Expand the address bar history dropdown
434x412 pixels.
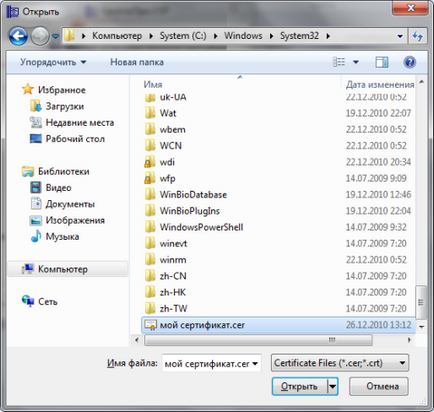pyautogui.click(x=400, y=36)
